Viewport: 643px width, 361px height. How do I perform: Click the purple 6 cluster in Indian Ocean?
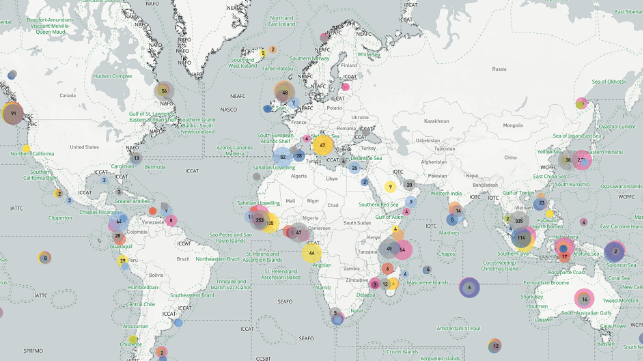point(470,288)
